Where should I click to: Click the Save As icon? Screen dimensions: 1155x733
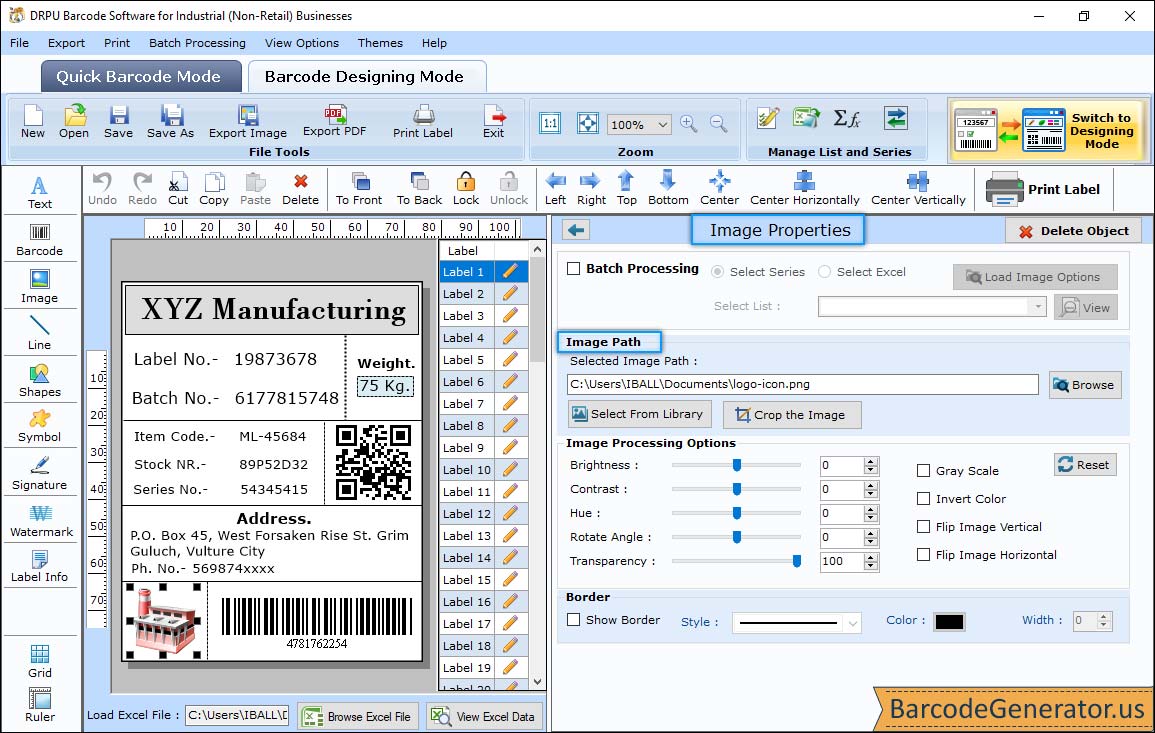pos(170,122)
